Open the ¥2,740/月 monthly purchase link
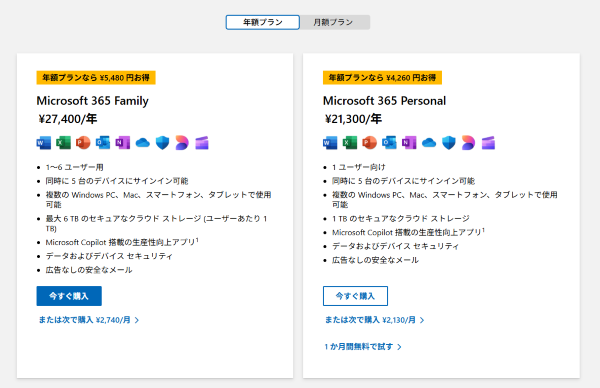 pos(88,320)
